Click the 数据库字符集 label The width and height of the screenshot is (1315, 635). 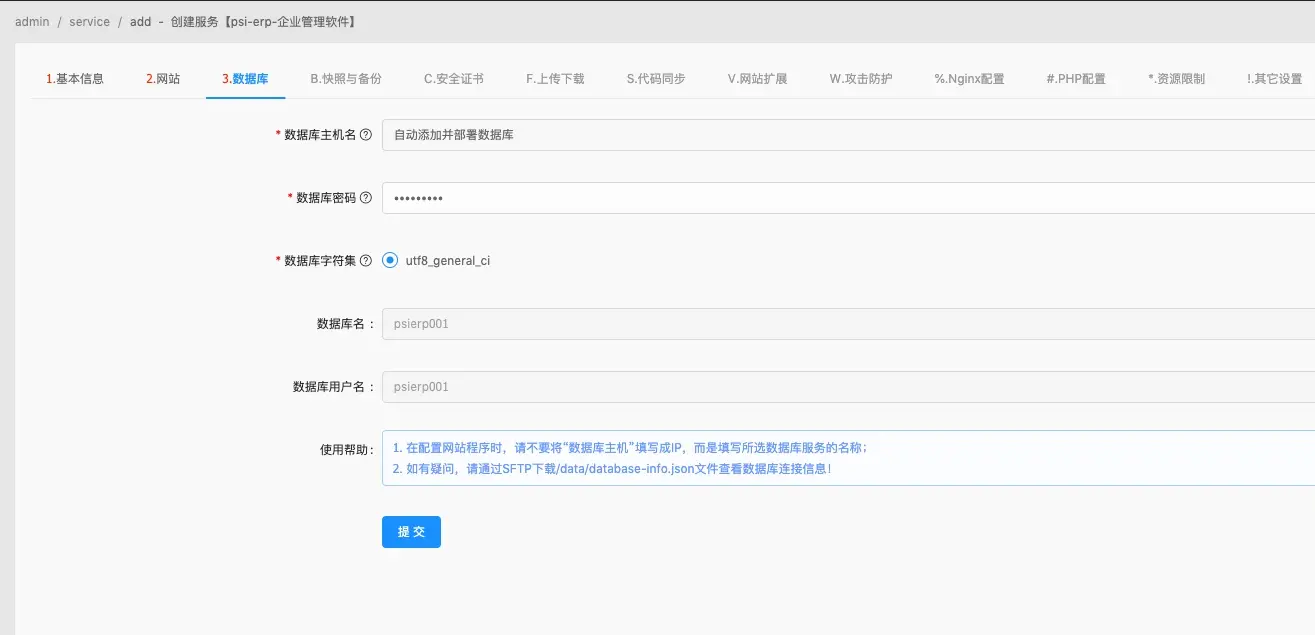point(320,261)
